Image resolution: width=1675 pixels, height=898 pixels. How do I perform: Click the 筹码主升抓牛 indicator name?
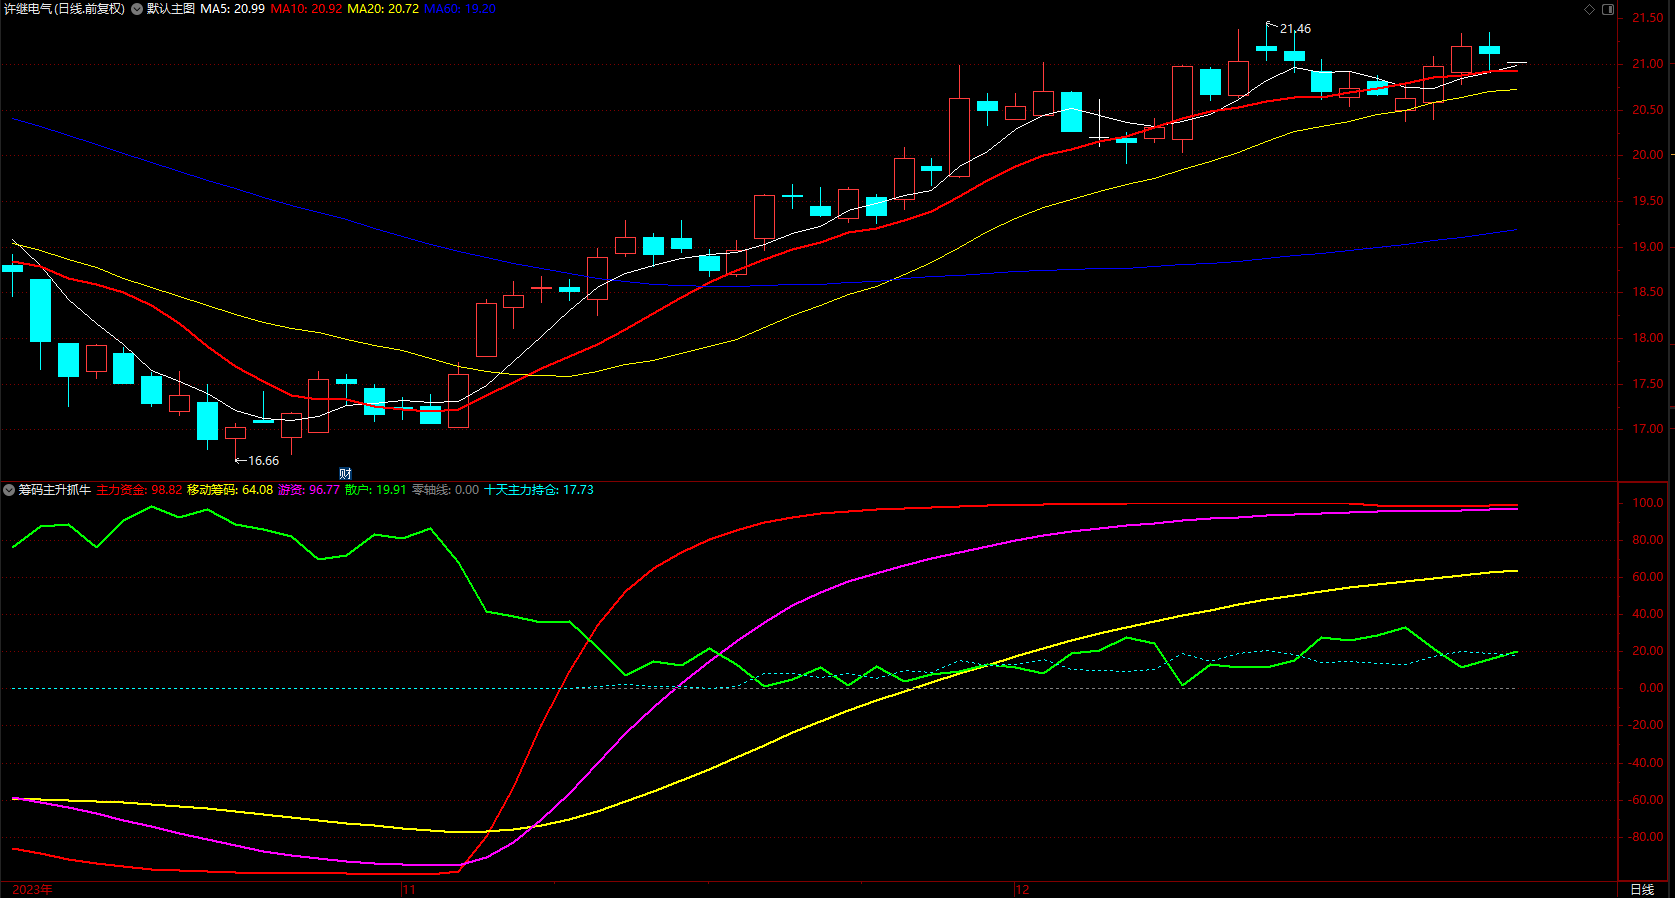(55, 490)
